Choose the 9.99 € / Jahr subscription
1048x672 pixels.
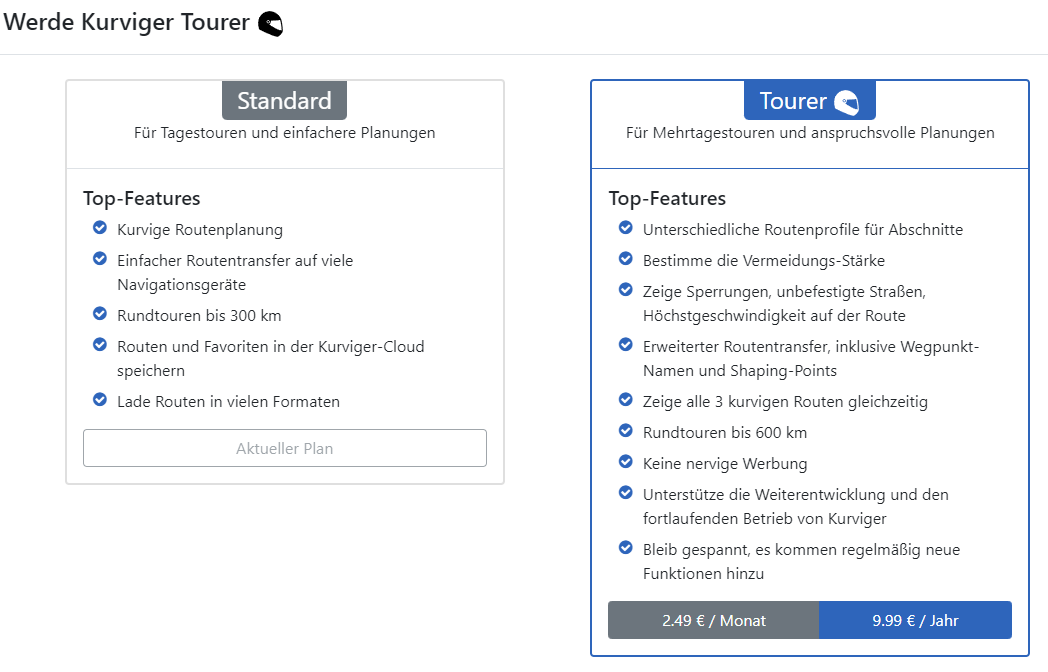pyautogui.click(x=915, y=620)
